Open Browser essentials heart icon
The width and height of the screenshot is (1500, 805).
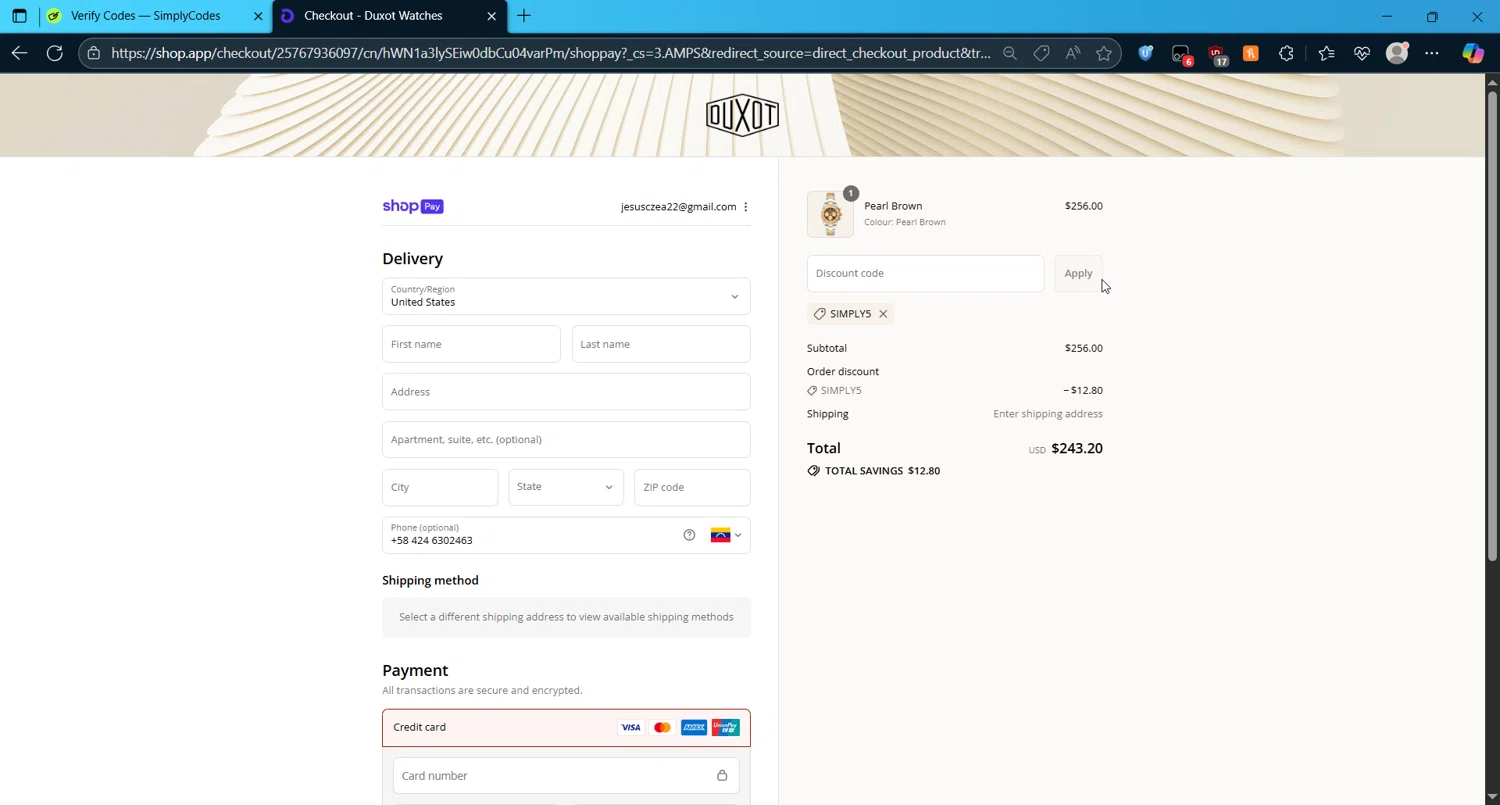(1362, 53)
